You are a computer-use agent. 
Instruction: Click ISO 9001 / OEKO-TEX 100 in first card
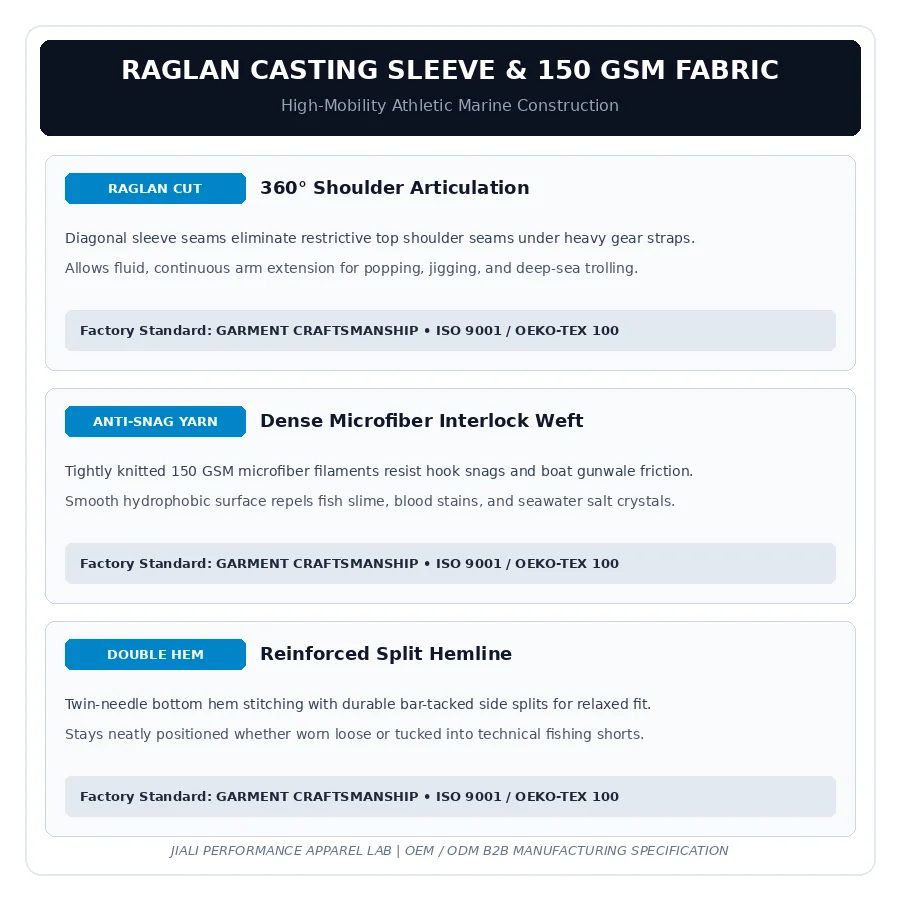coord(527,331)
